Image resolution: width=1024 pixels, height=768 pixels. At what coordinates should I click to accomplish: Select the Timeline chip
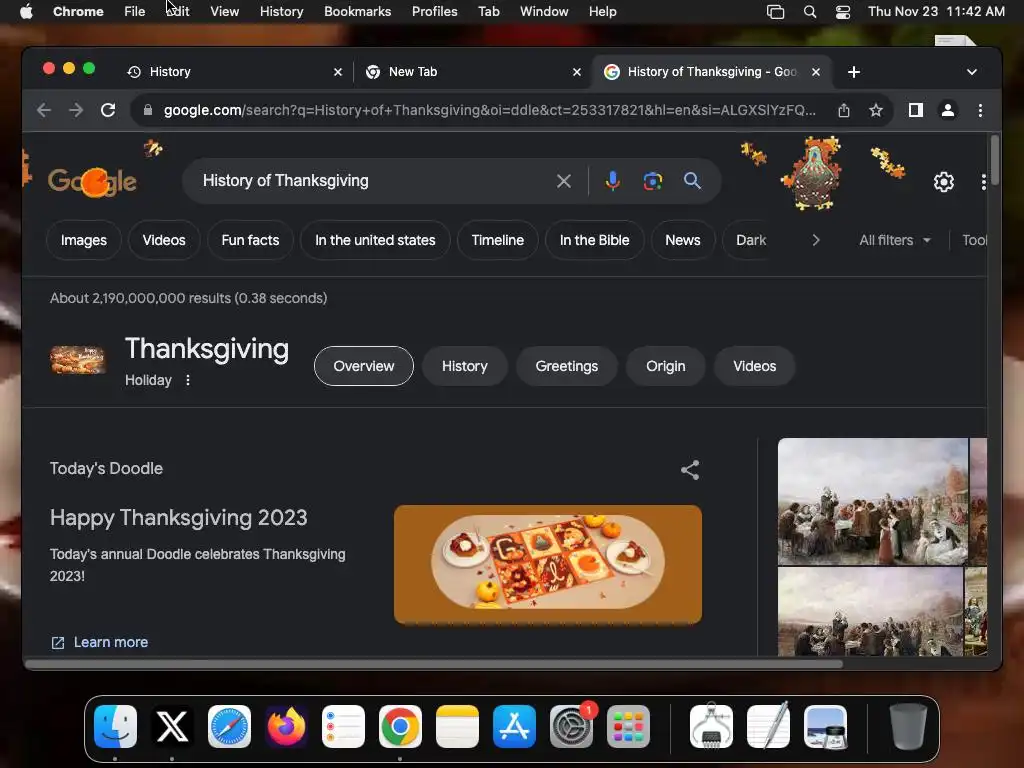(x=498, y=240)
